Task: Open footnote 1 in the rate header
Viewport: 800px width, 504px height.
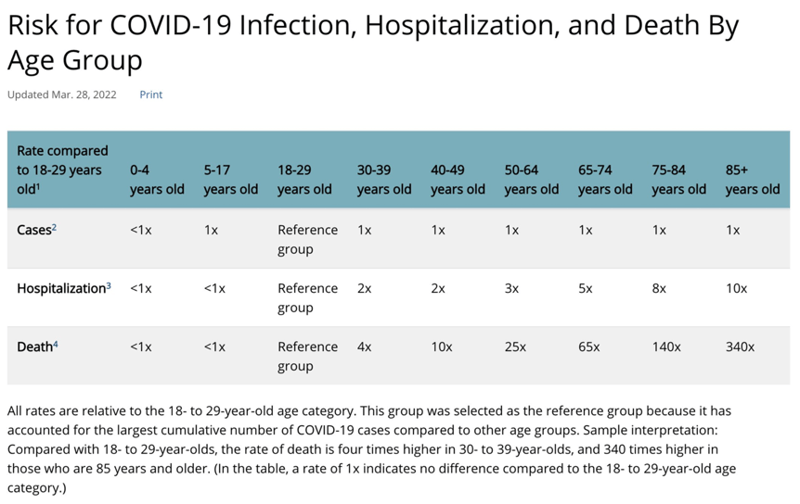Action: 38,186
